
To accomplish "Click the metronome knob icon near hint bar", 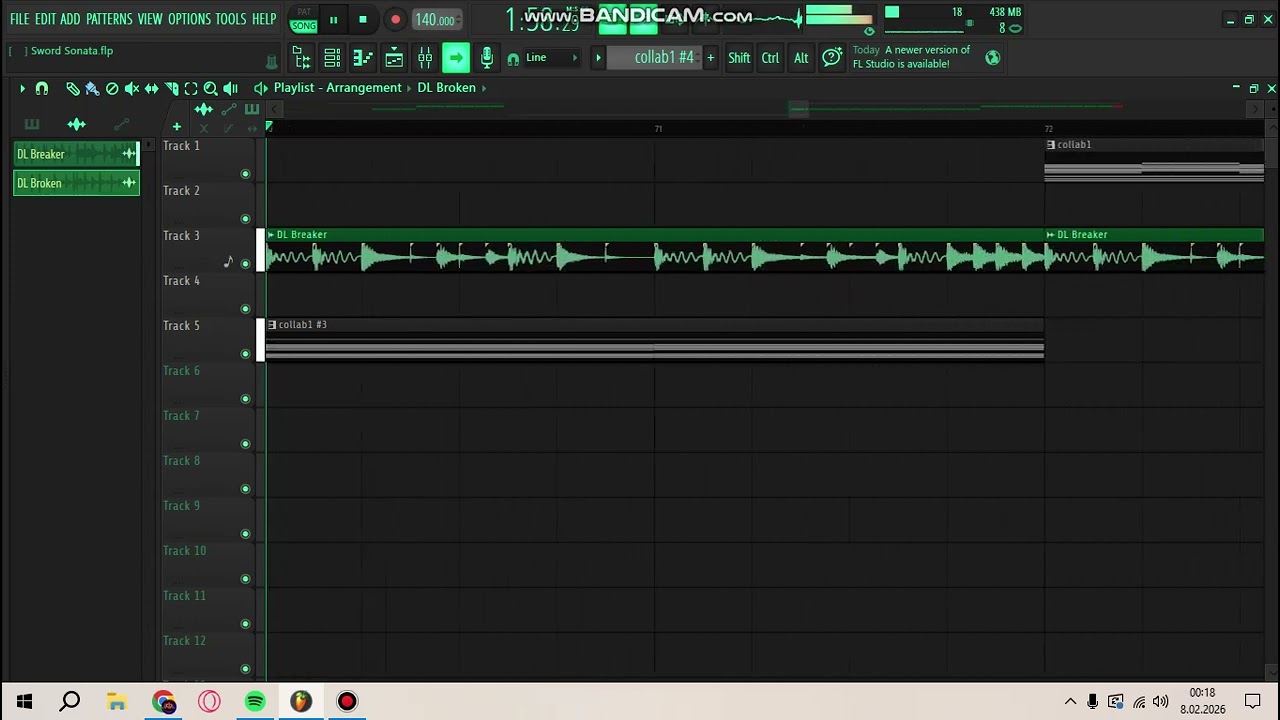I will (x=271, y=61).
